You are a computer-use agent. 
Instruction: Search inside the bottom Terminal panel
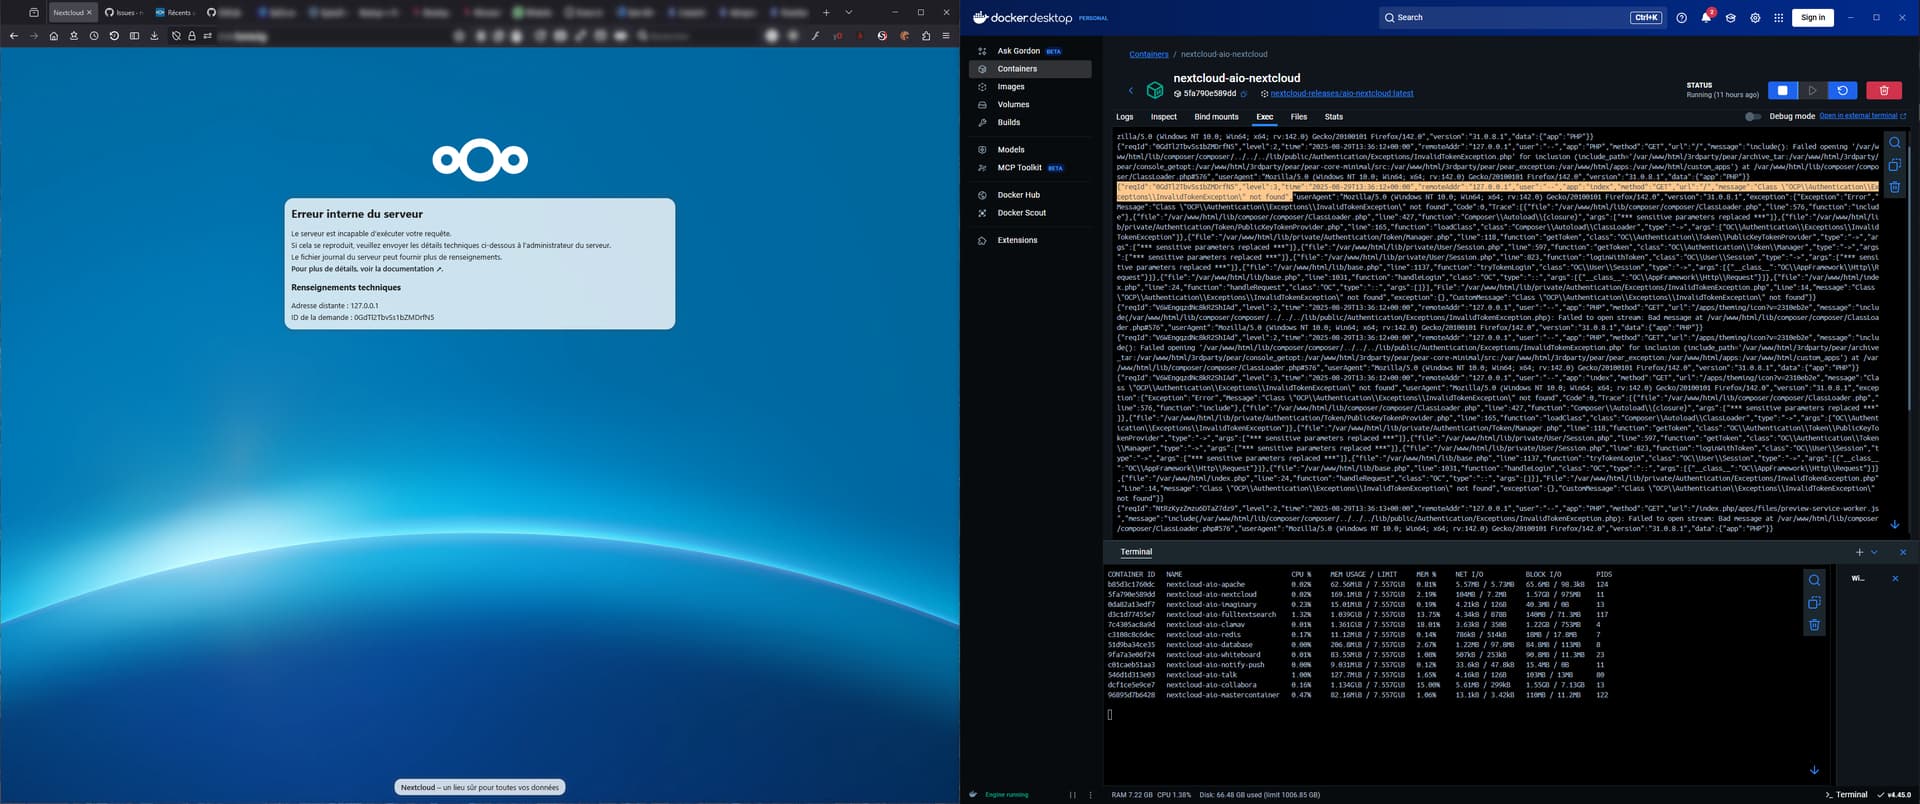pyautogui.click(x=1814, y=580)
